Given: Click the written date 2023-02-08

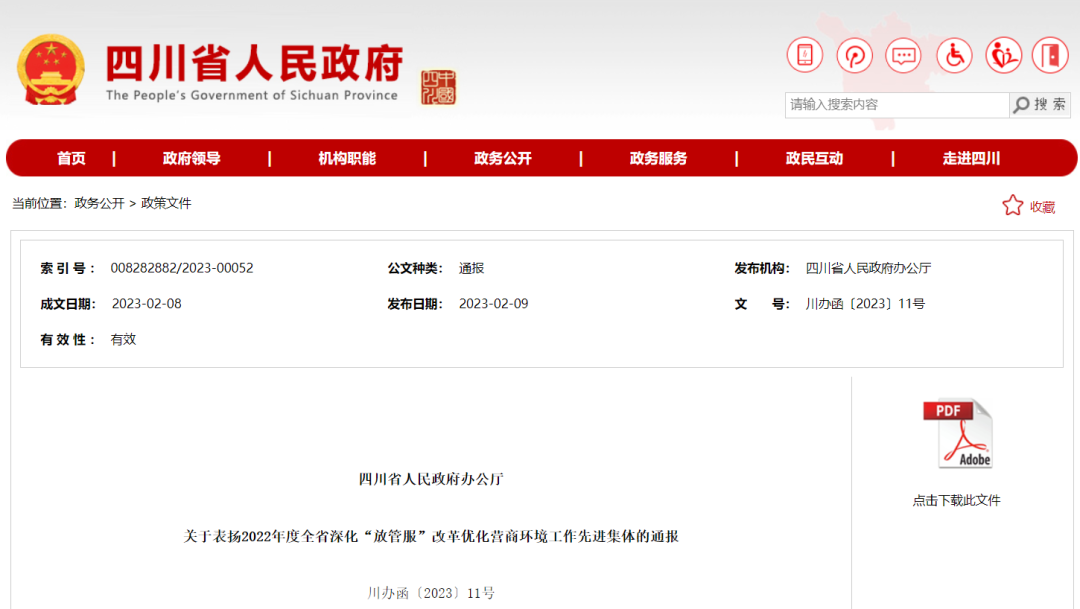Looking at the screenshot, I should pyautogui.click(x=147, y=304).
